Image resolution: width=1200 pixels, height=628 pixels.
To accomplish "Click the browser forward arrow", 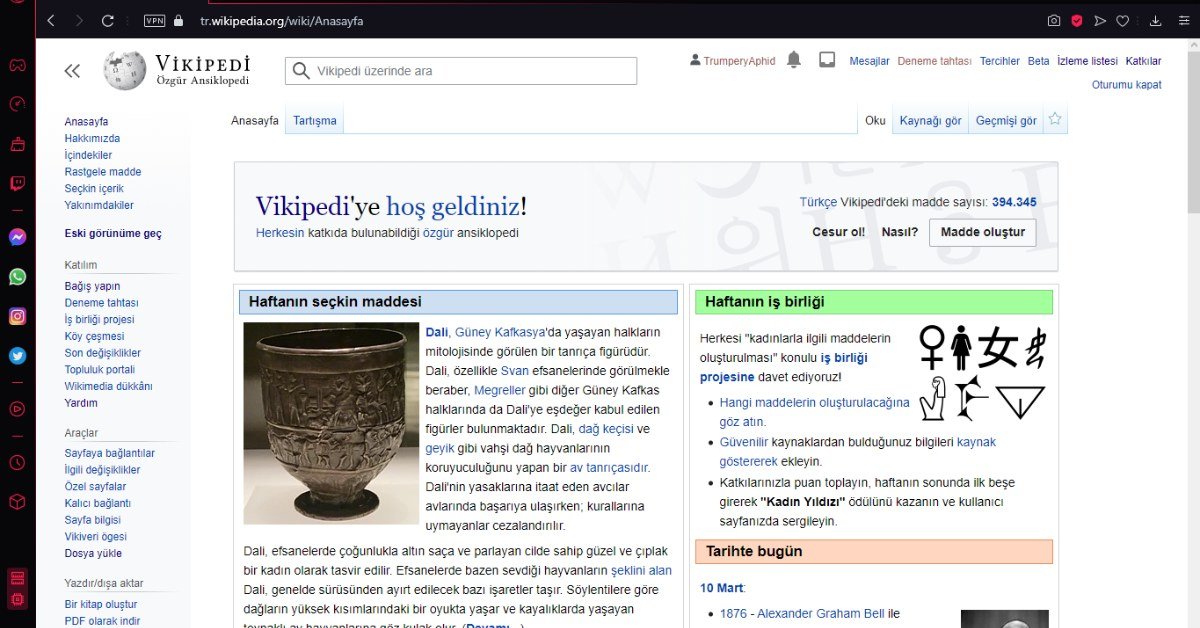I will pyautogui.click(x=79, y=20).
